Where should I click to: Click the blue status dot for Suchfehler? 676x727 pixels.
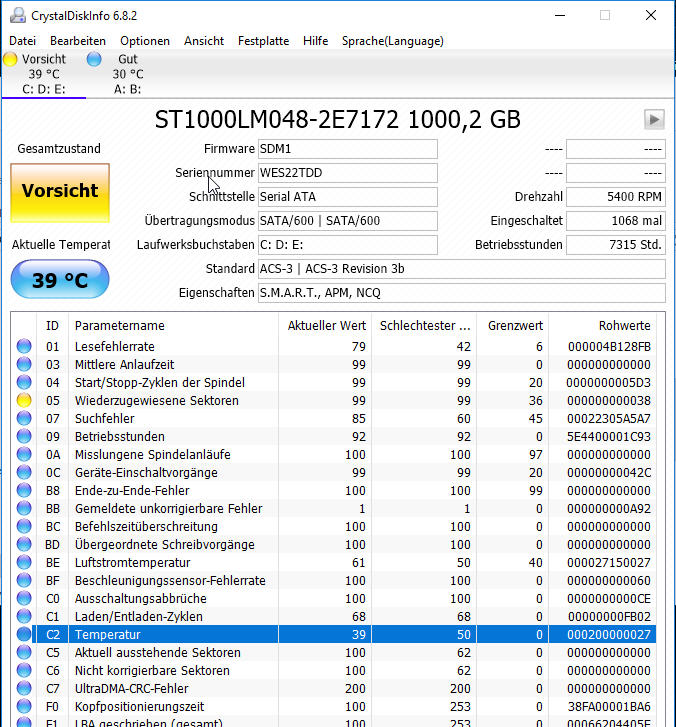click(24, 418)
